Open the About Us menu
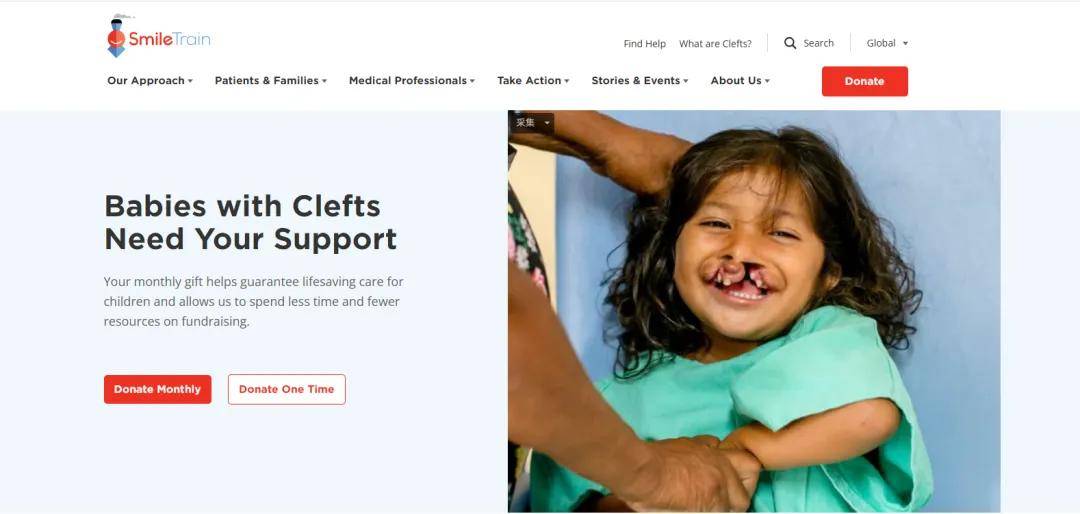Viewport: 1080px width, 514px height. click(740, 81)
